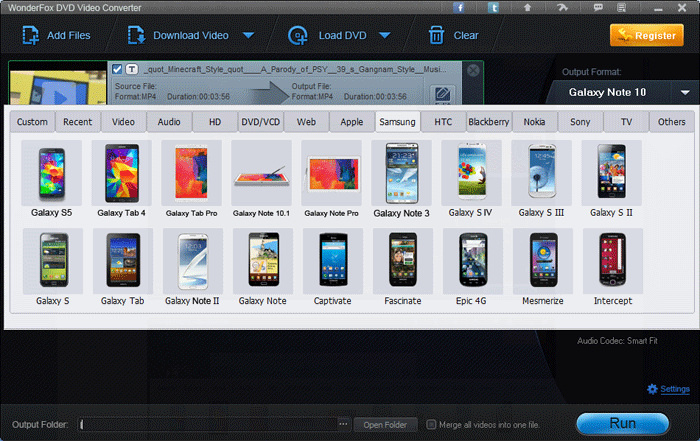
Task: Click the Output Folder path field
Action: [x=208, y=424]
